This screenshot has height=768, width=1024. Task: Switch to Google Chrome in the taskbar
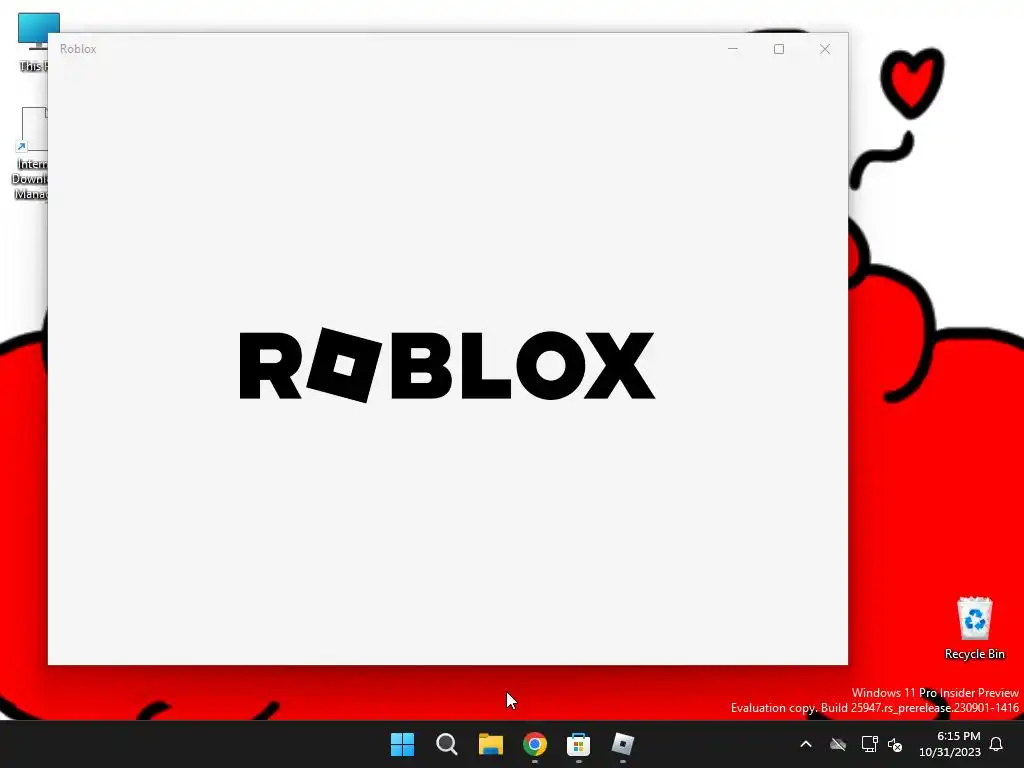coord(535,744)
